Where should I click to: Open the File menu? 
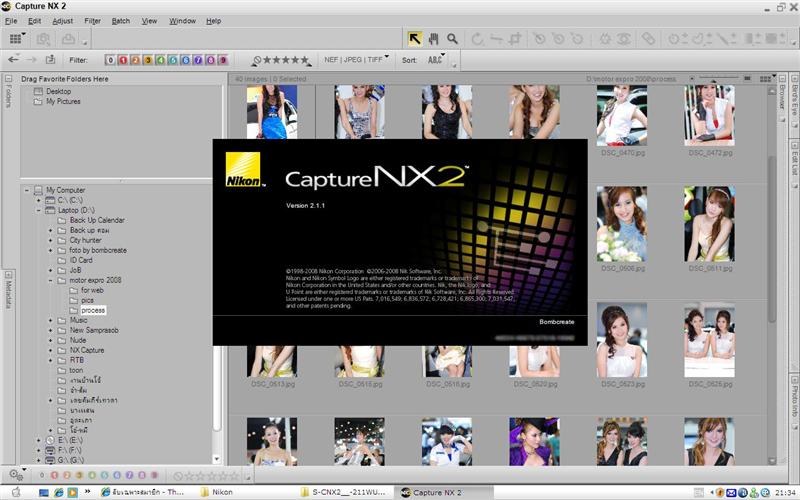tap(11, 21)
